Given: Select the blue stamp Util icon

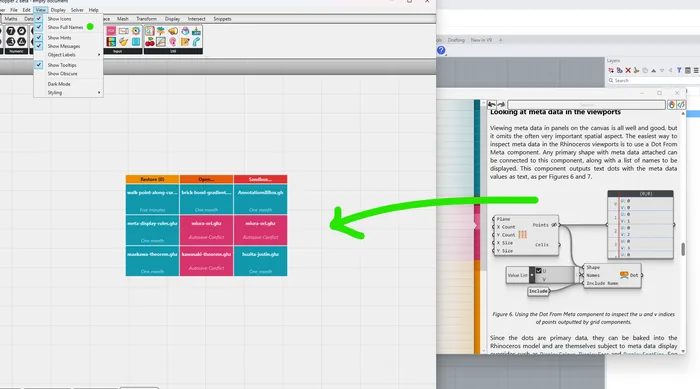Looking at the screenshot, I should [196, 31].
